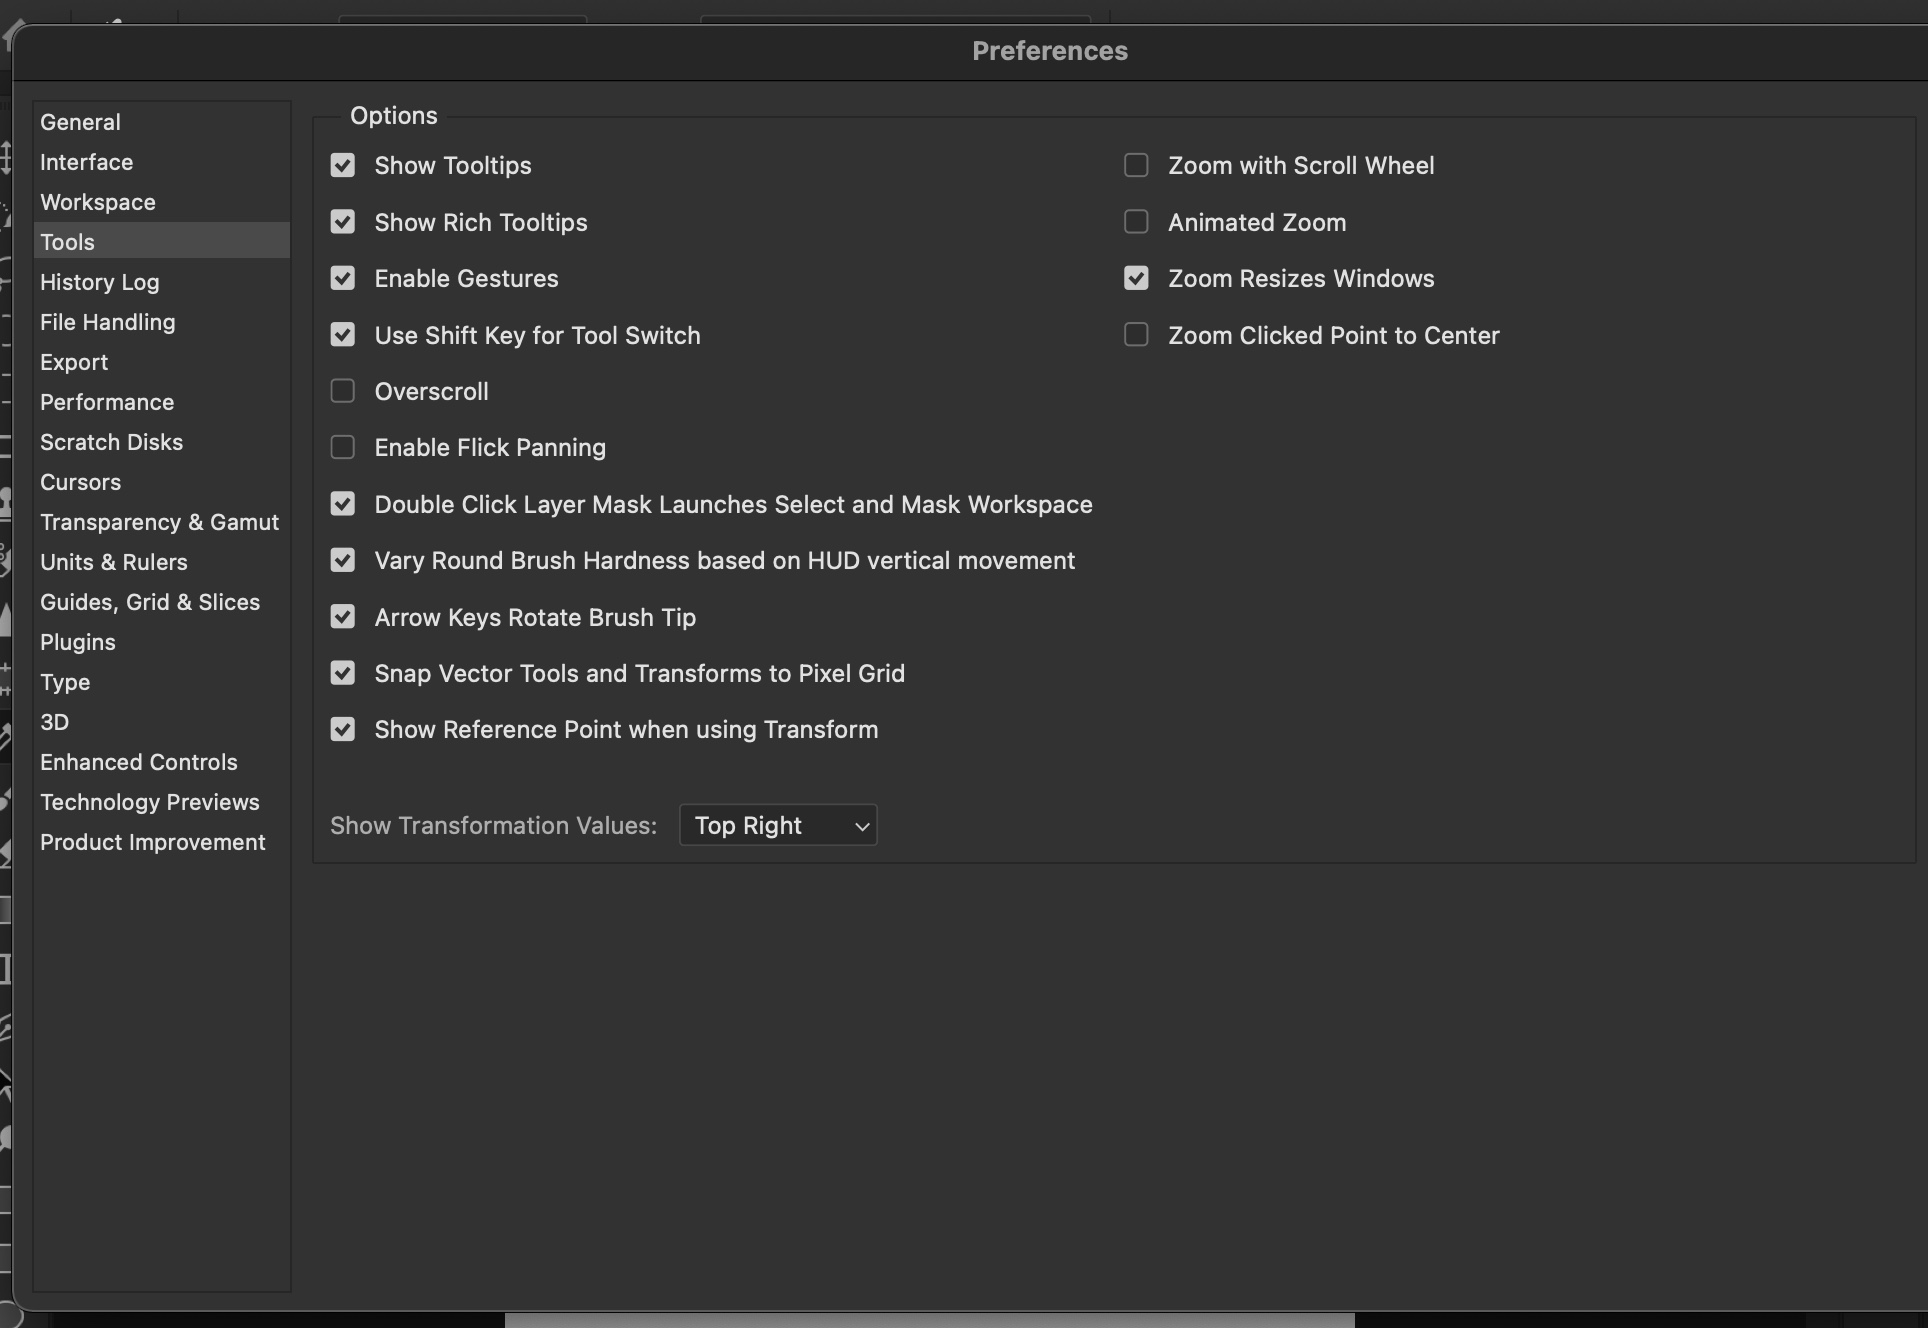Screen dimensions: 1928x1328
Task: Open the Performance preferences category
Action: tap(107, 402)
